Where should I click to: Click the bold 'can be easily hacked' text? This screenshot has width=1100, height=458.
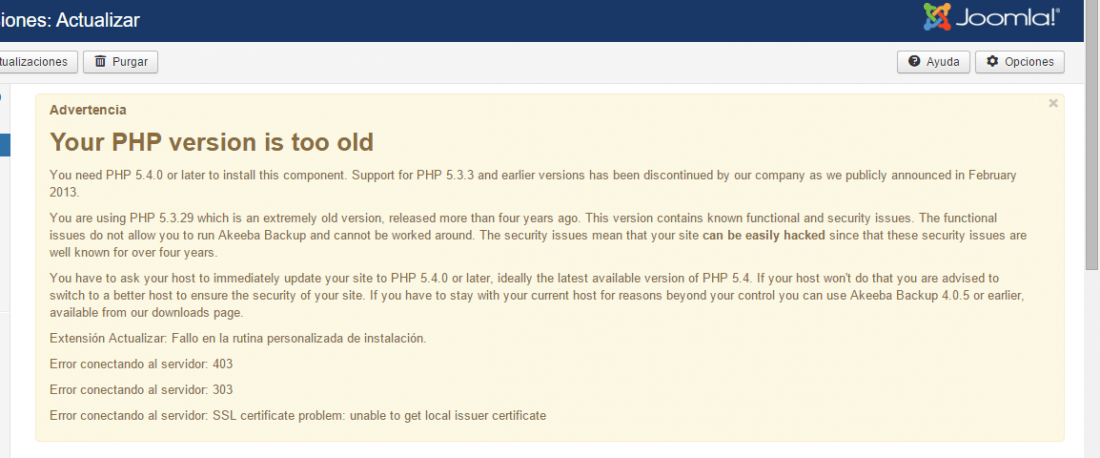[x=764, y=236]
